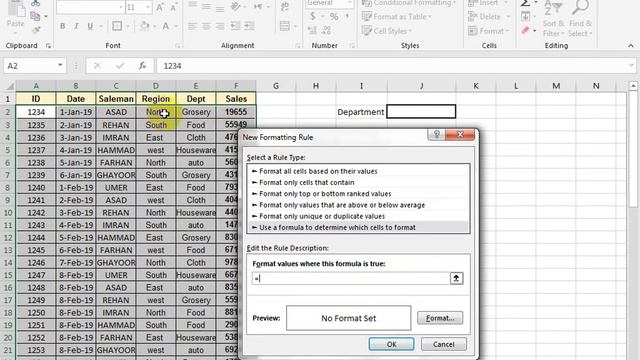Open the Number Format dropdown

pos(349,3)
